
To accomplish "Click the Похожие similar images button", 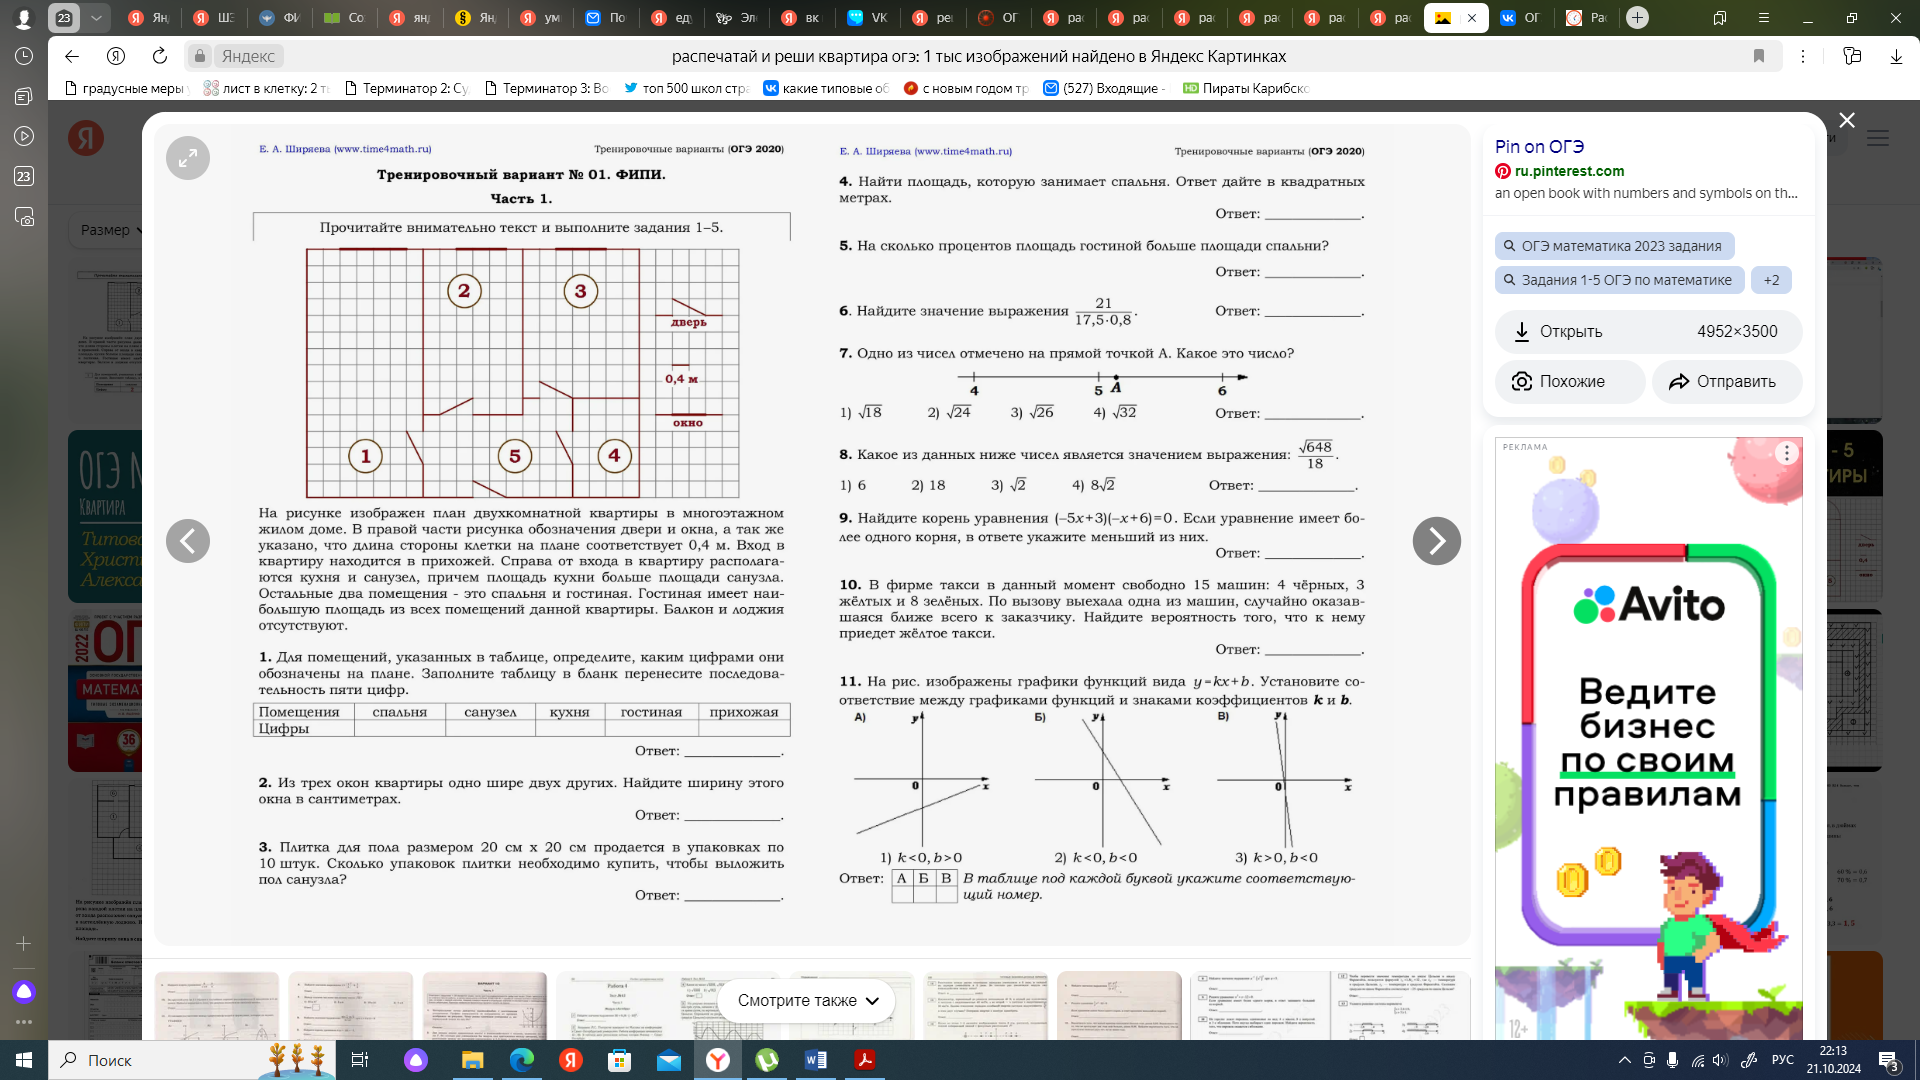I will point(1569,382).
